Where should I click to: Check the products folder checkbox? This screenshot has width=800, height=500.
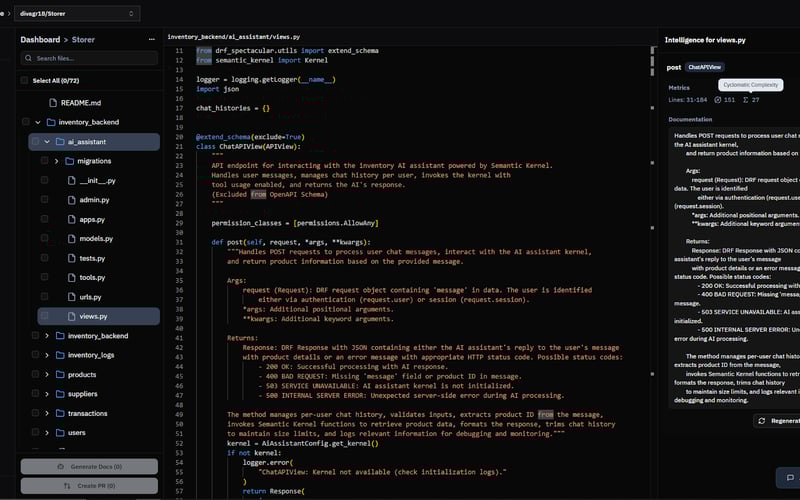35,374
